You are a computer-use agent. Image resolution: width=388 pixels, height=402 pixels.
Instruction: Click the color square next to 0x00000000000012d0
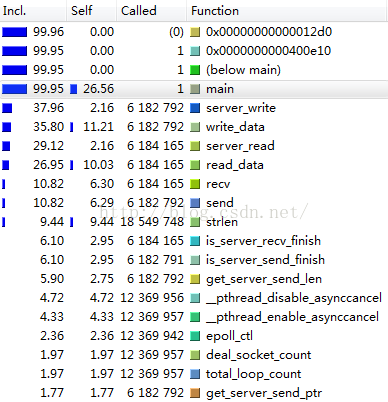(195, 32)
